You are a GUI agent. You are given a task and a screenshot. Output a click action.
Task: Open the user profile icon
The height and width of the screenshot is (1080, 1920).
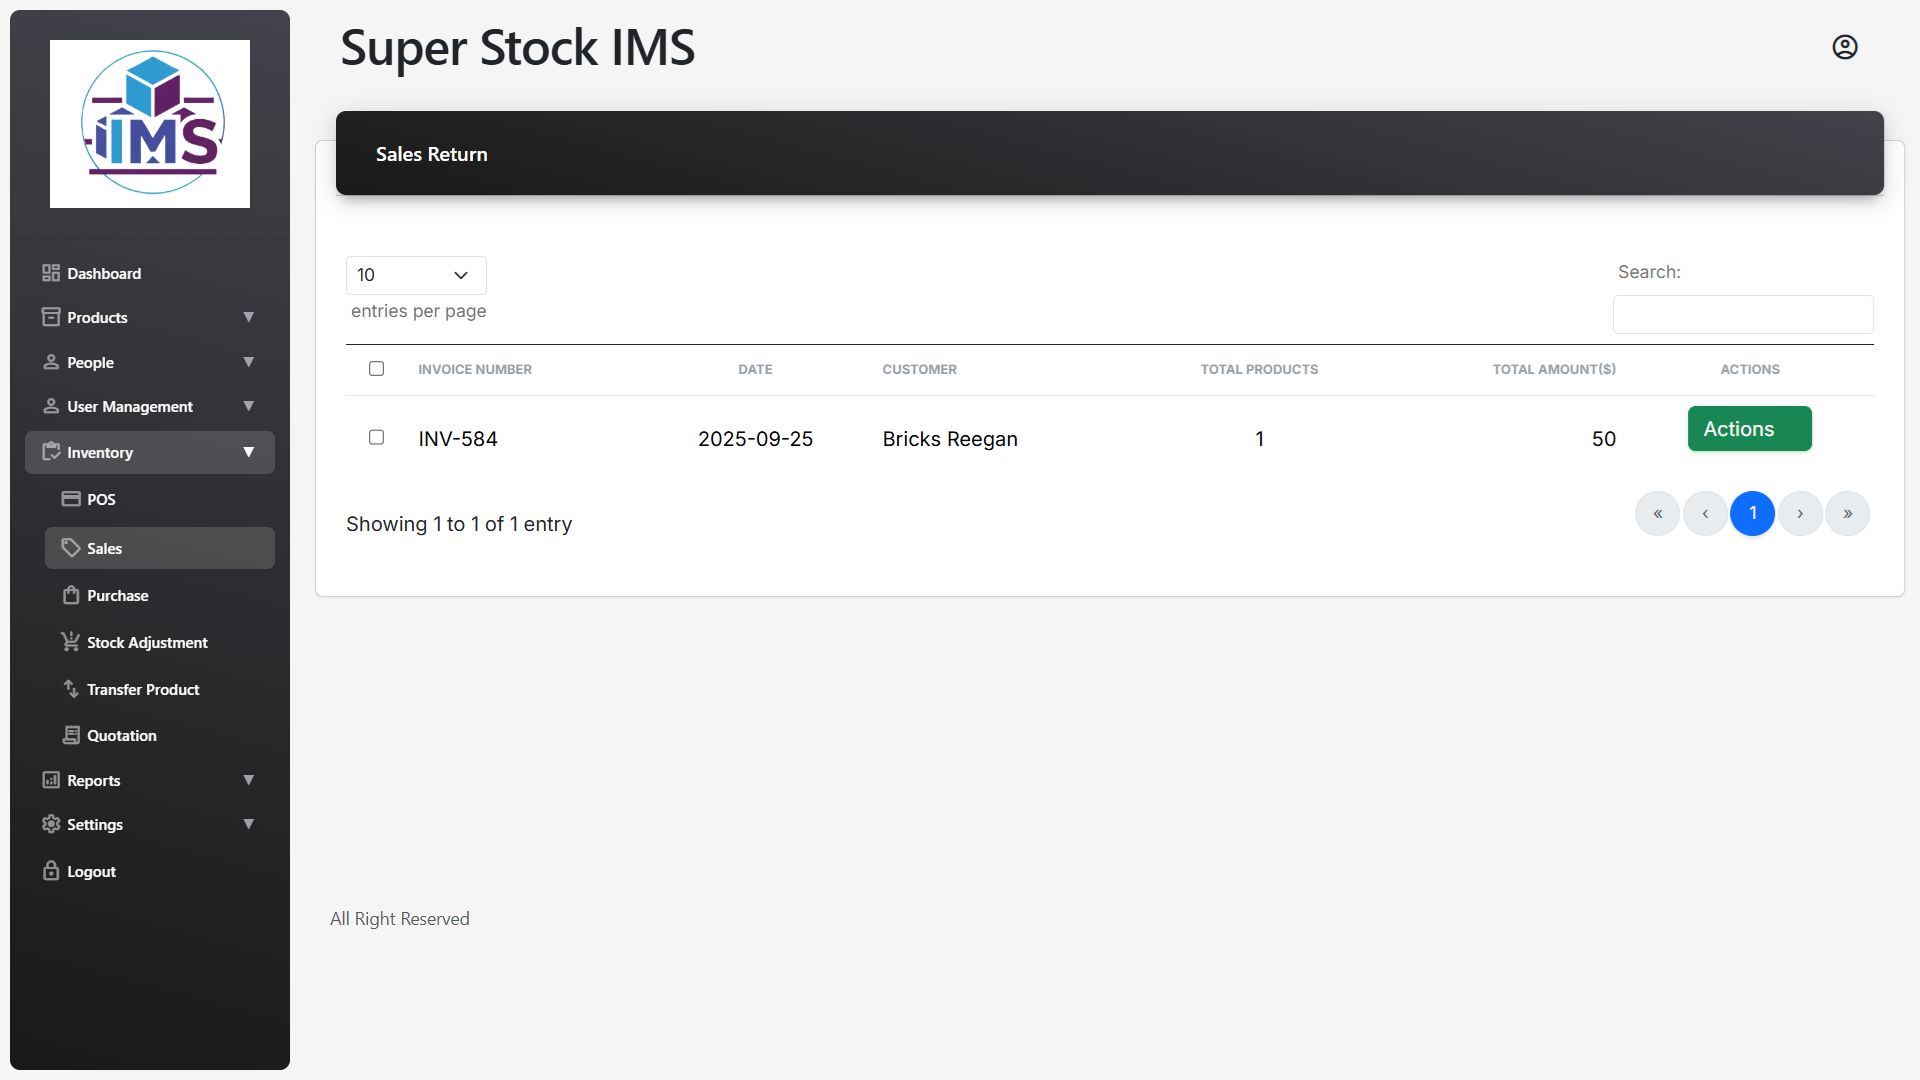pyautogui.click(x=1844, y=47)
